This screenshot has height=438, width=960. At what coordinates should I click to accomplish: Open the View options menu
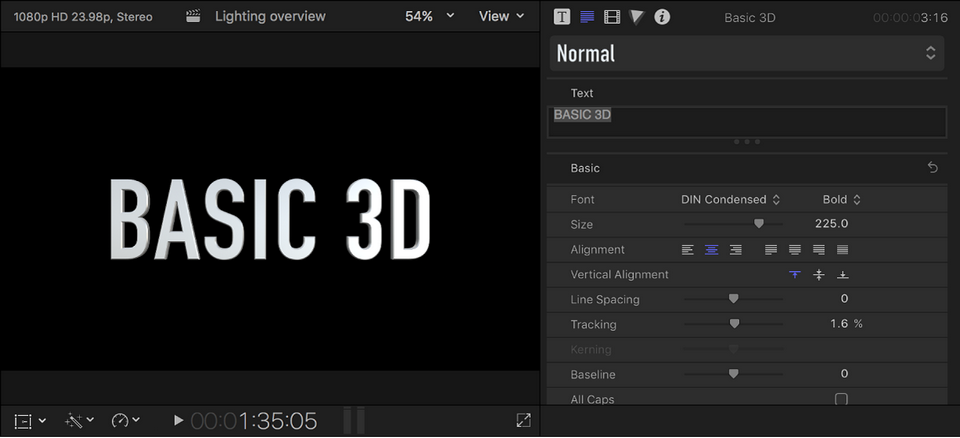[x=501, y=17]
